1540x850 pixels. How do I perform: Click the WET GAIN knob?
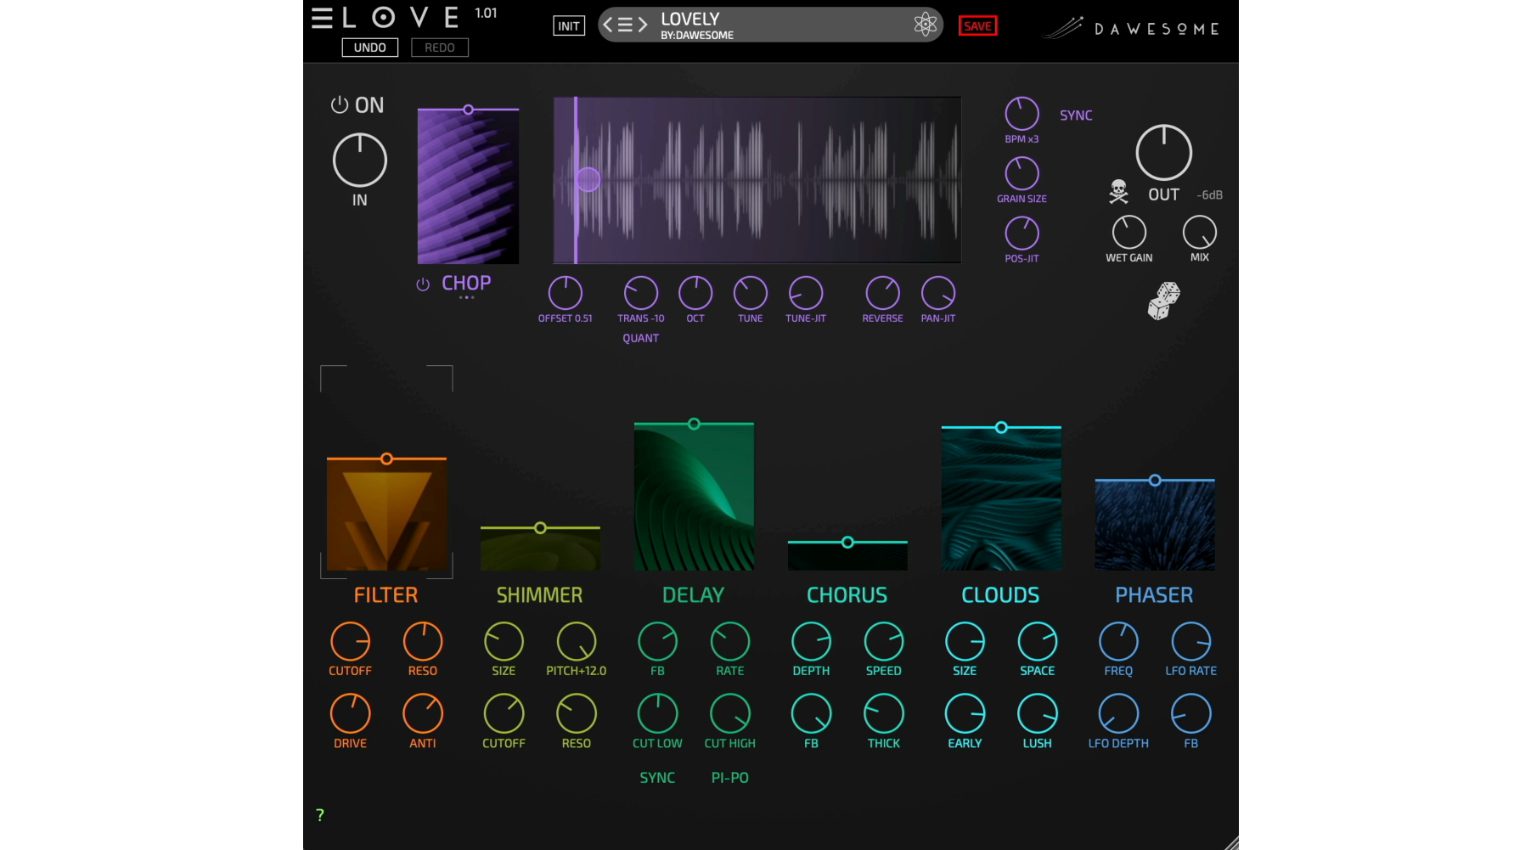(x=1129, y=232)
